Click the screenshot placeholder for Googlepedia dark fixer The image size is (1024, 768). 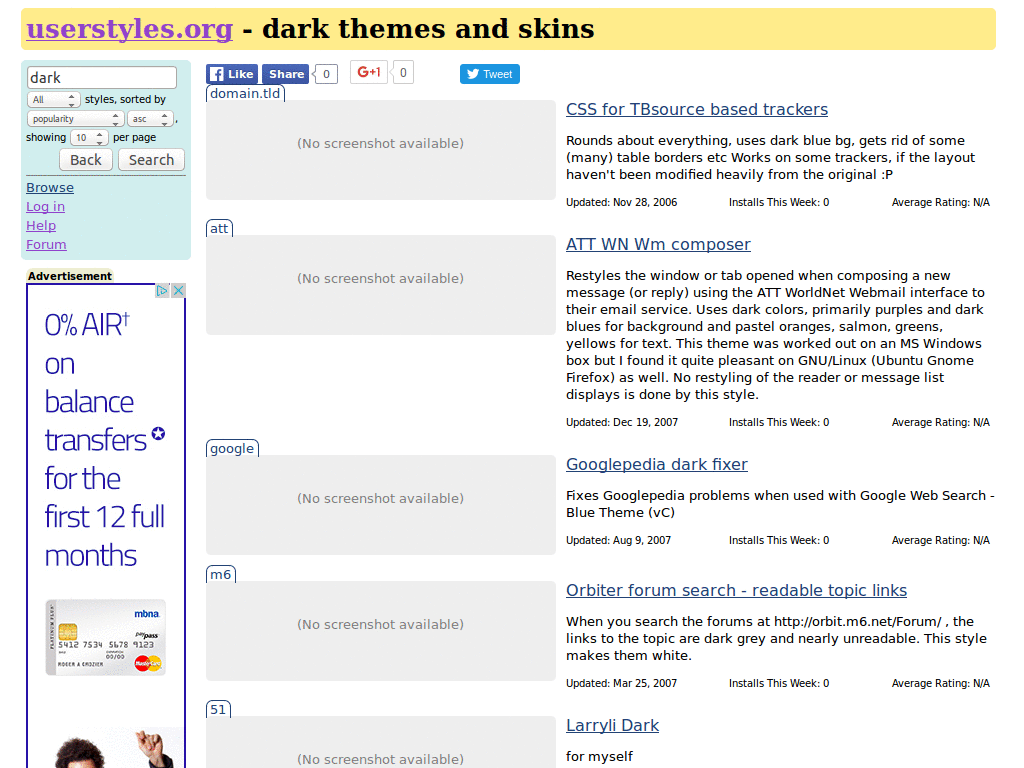click(381, 505)
